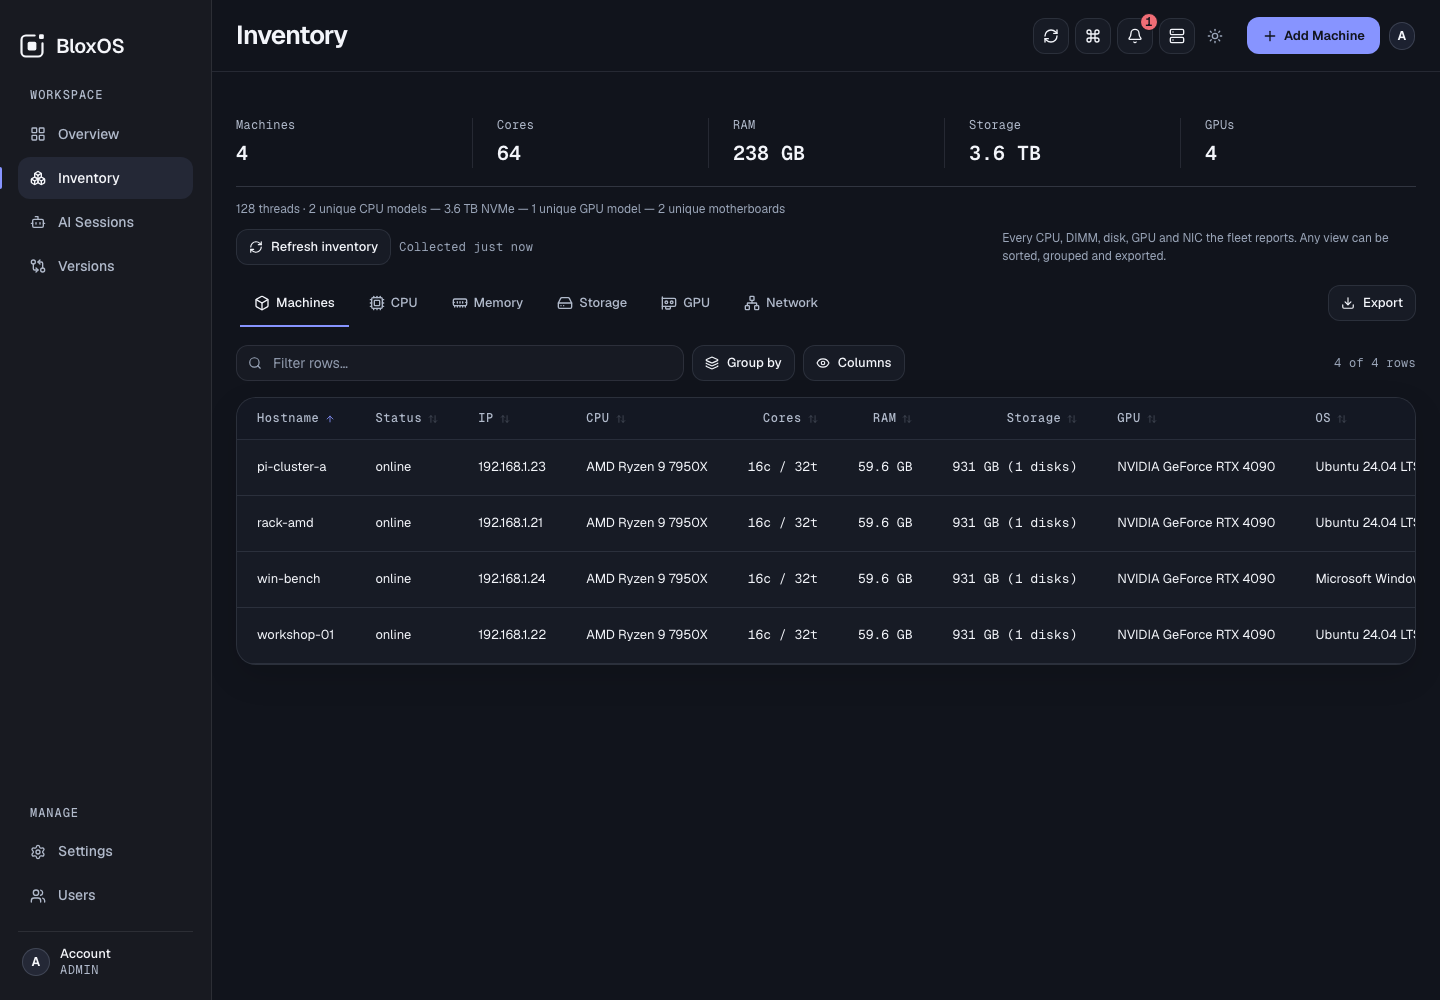Open AI Sessions page

[105, 222]
